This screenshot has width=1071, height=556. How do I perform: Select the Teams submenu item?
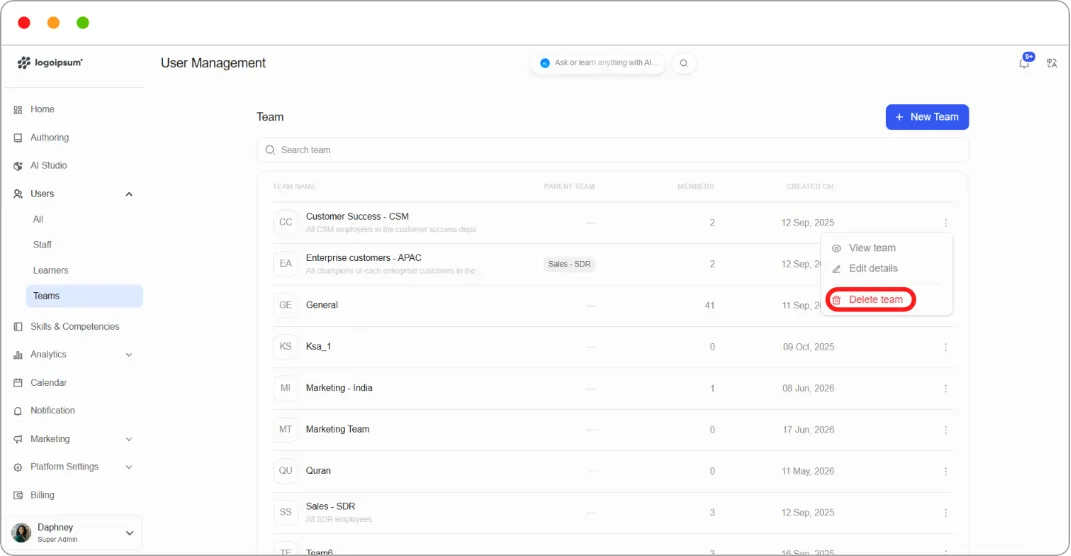pos(84,296)
